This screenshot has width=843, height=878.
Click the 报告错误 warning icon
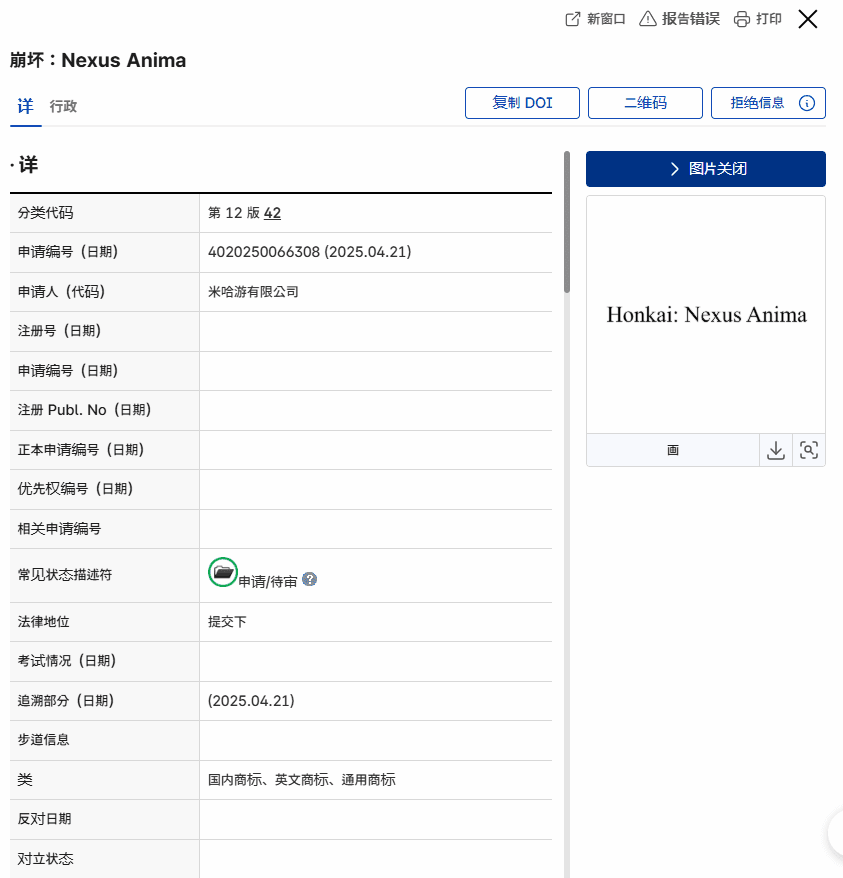tap(649, 18)
